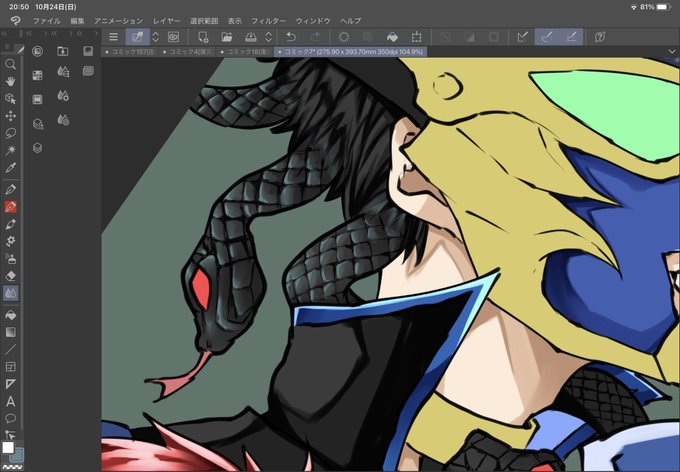Open レイヤー menu
Screen dimensions: 680x472
pyautogui.click(x=167, y=21)
